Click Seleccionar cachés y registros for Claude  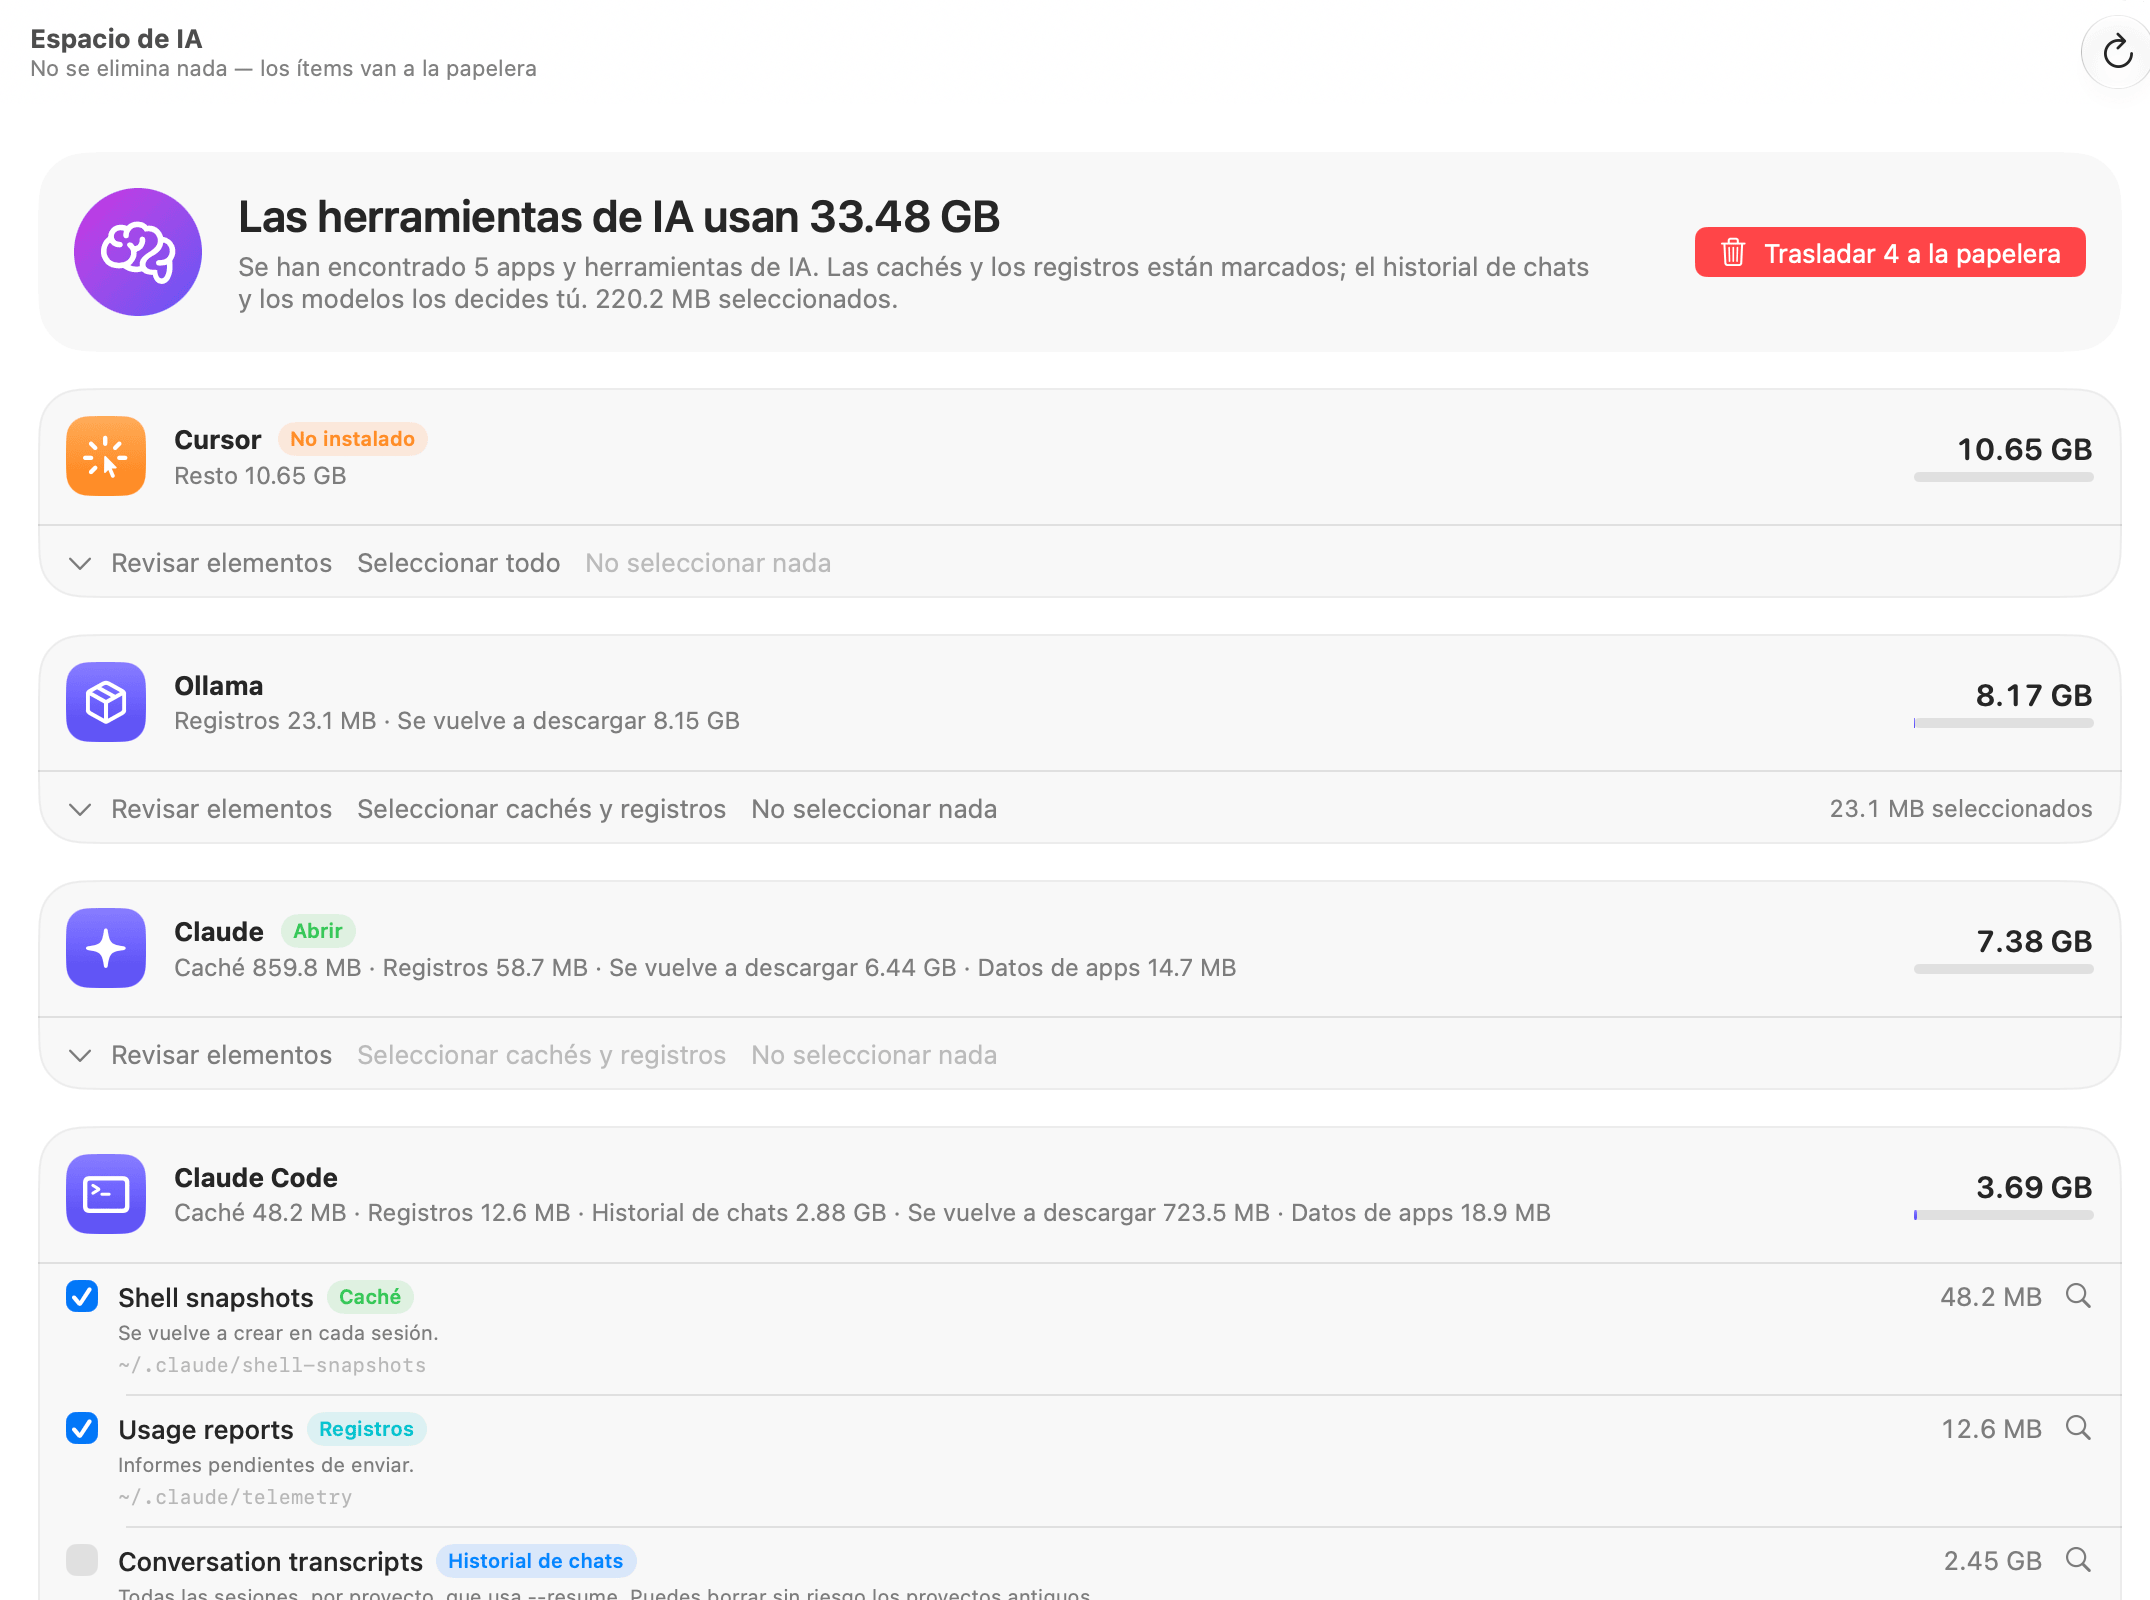click(541, 1055)
